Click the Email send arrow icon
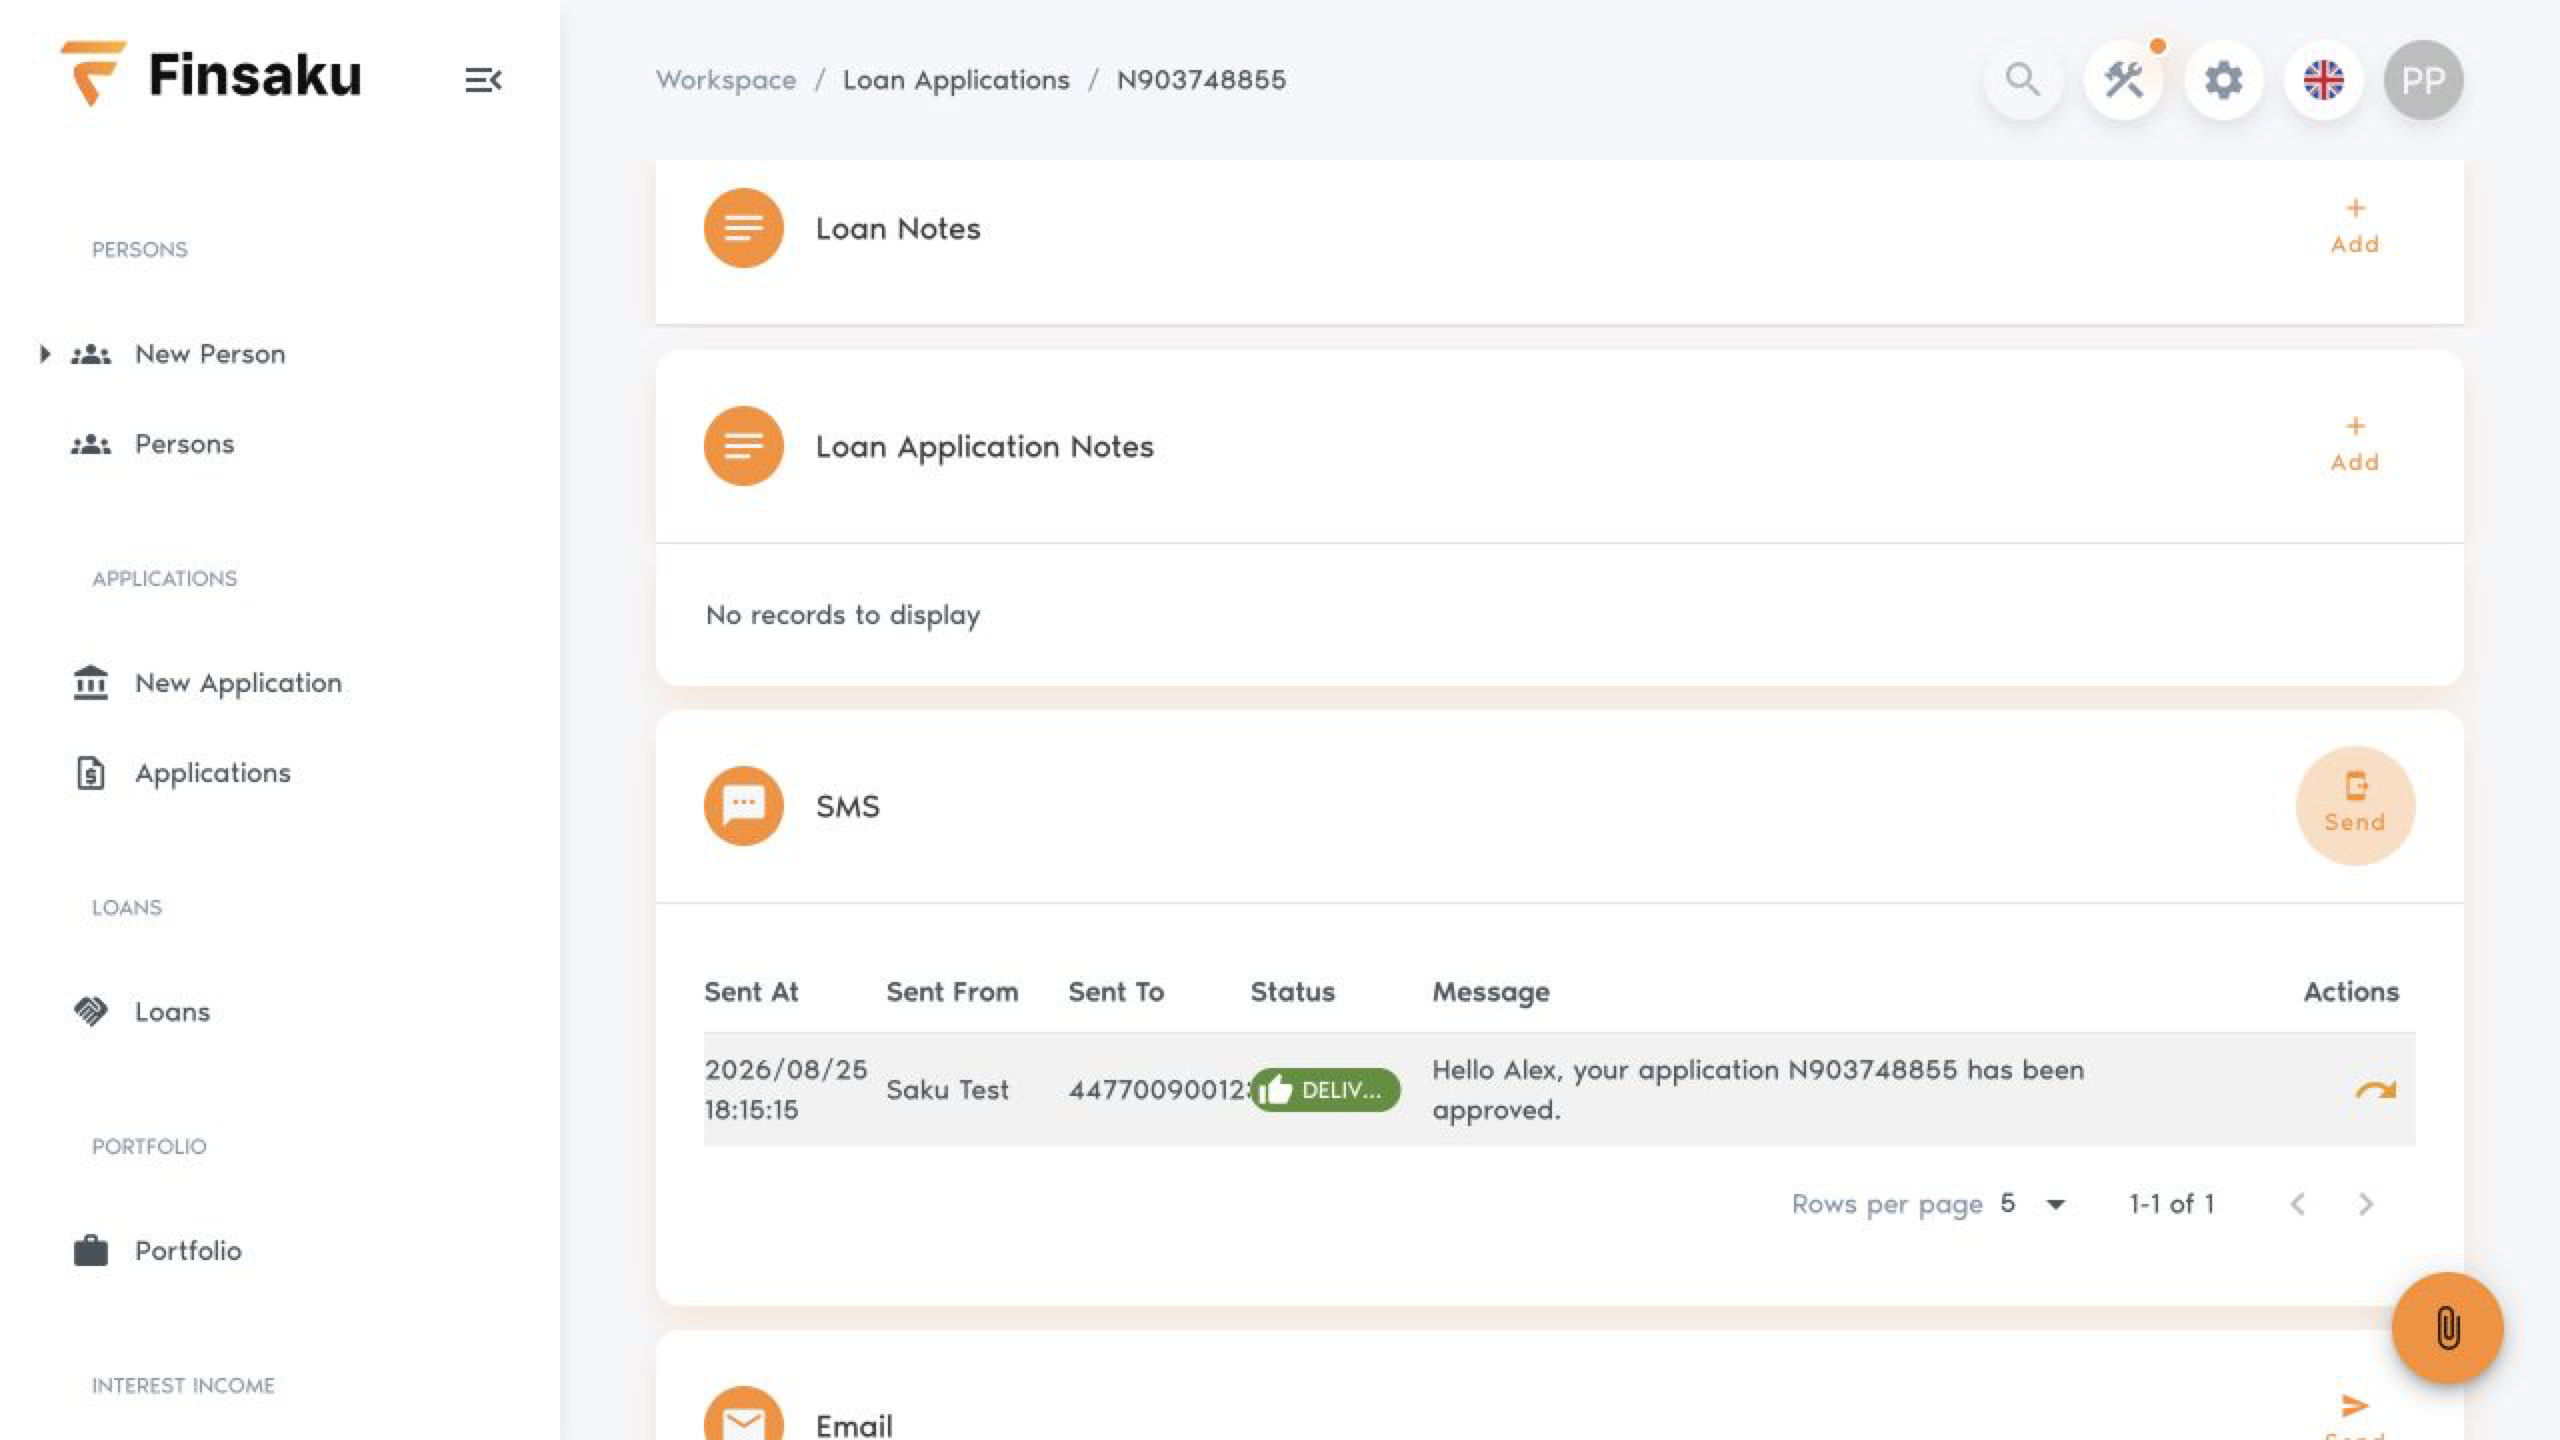The image size is (2560, 1440). (2355, 1406)
